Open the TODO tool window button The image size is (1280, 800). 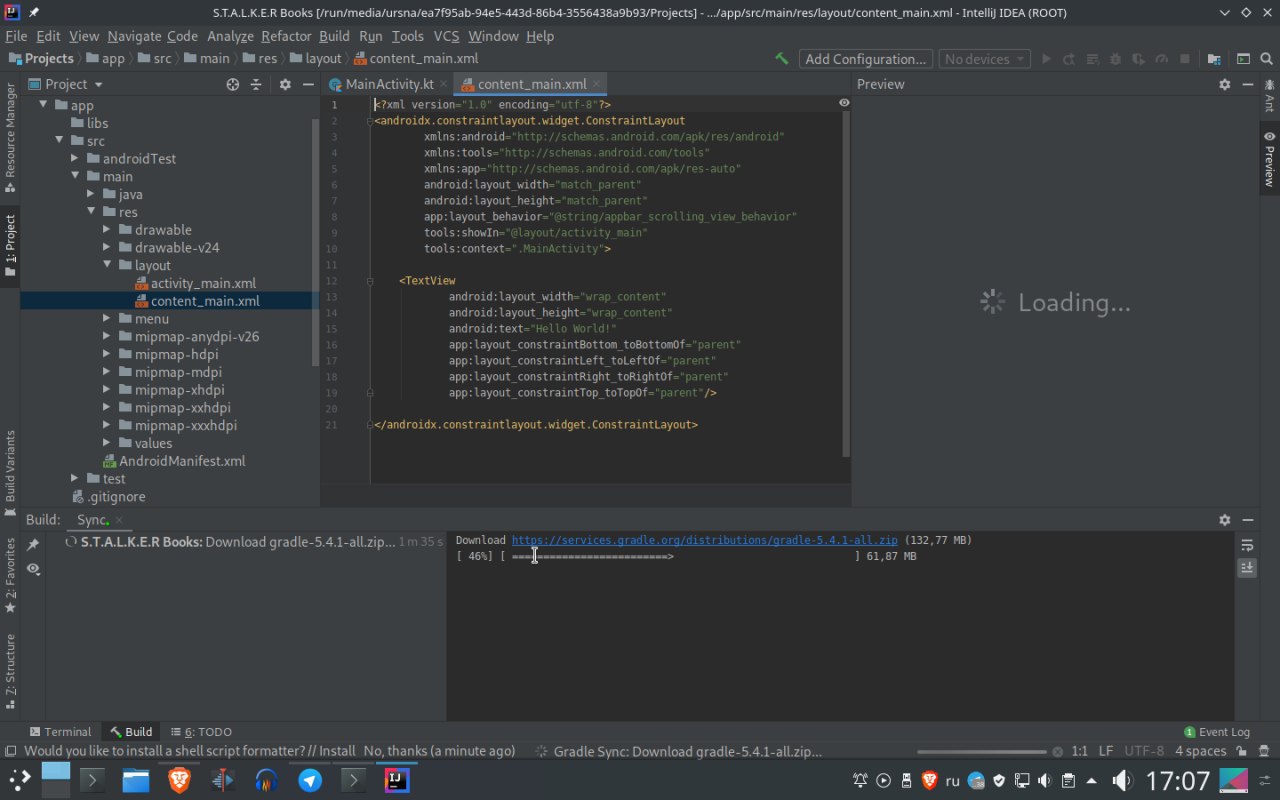pos(201,732)
